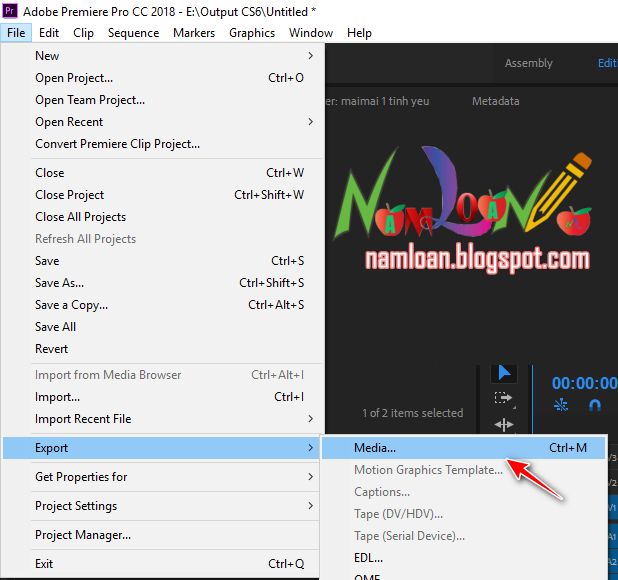This screenshot has height=580, width=618.
Task: Open the Graphics menu
Action: pyautogui.click(x=252, y=33)
